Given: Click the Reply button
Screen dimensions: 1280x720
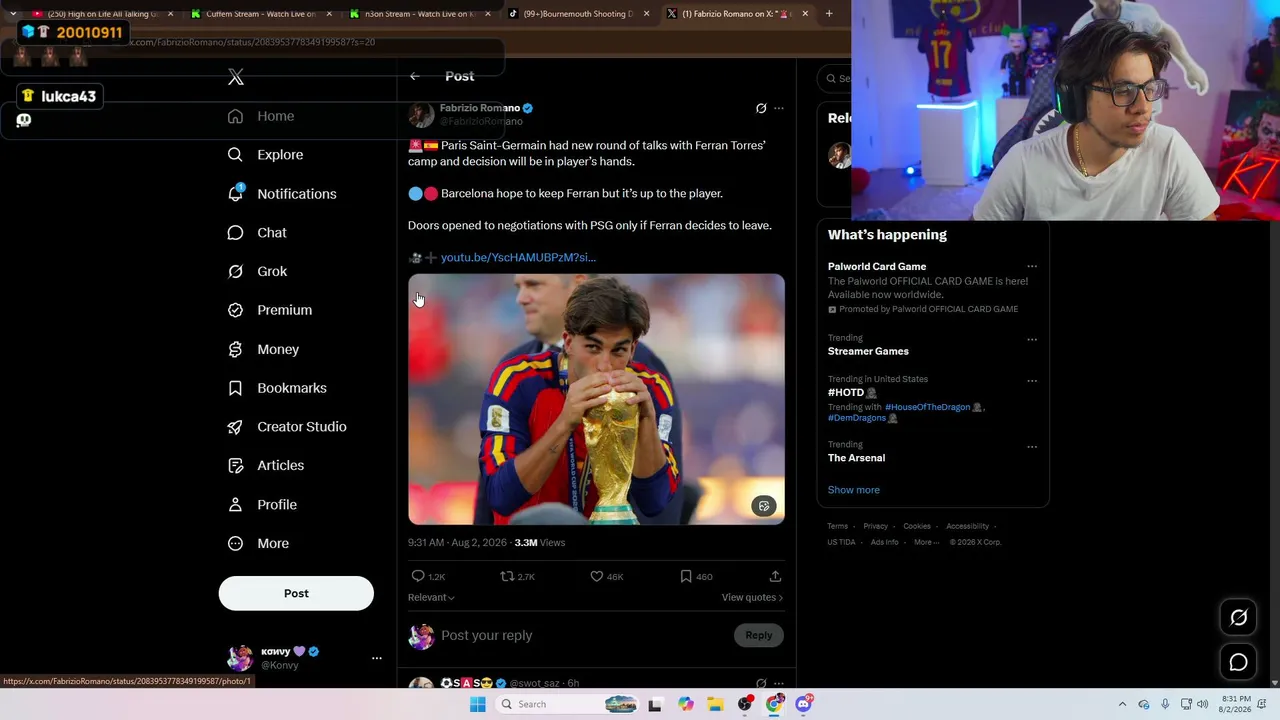Looking at the screenshot, I should (759, 635).
